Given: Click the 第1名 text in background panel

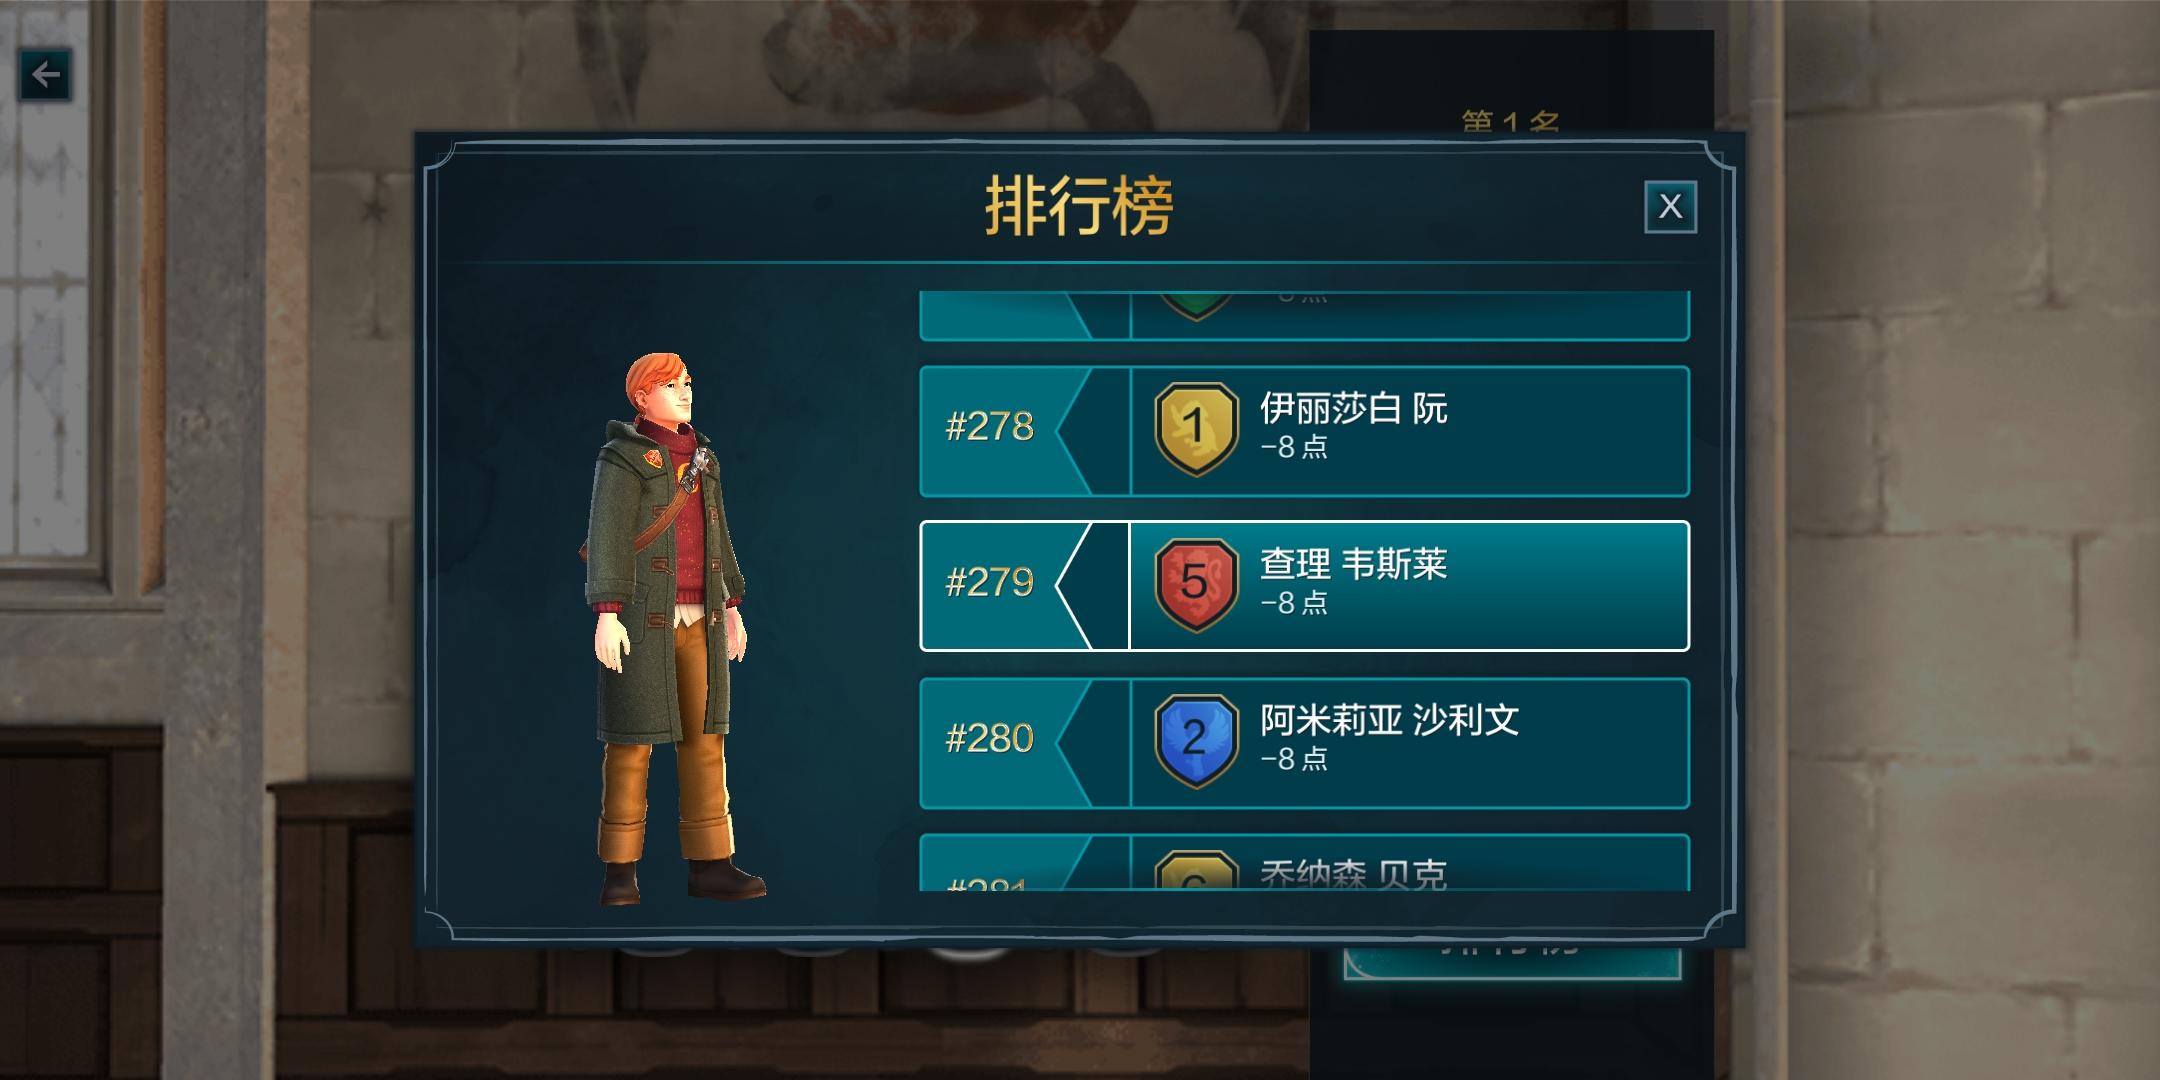Looking at the screenshot, I should pyautogui.click(x=1510, y=121).
